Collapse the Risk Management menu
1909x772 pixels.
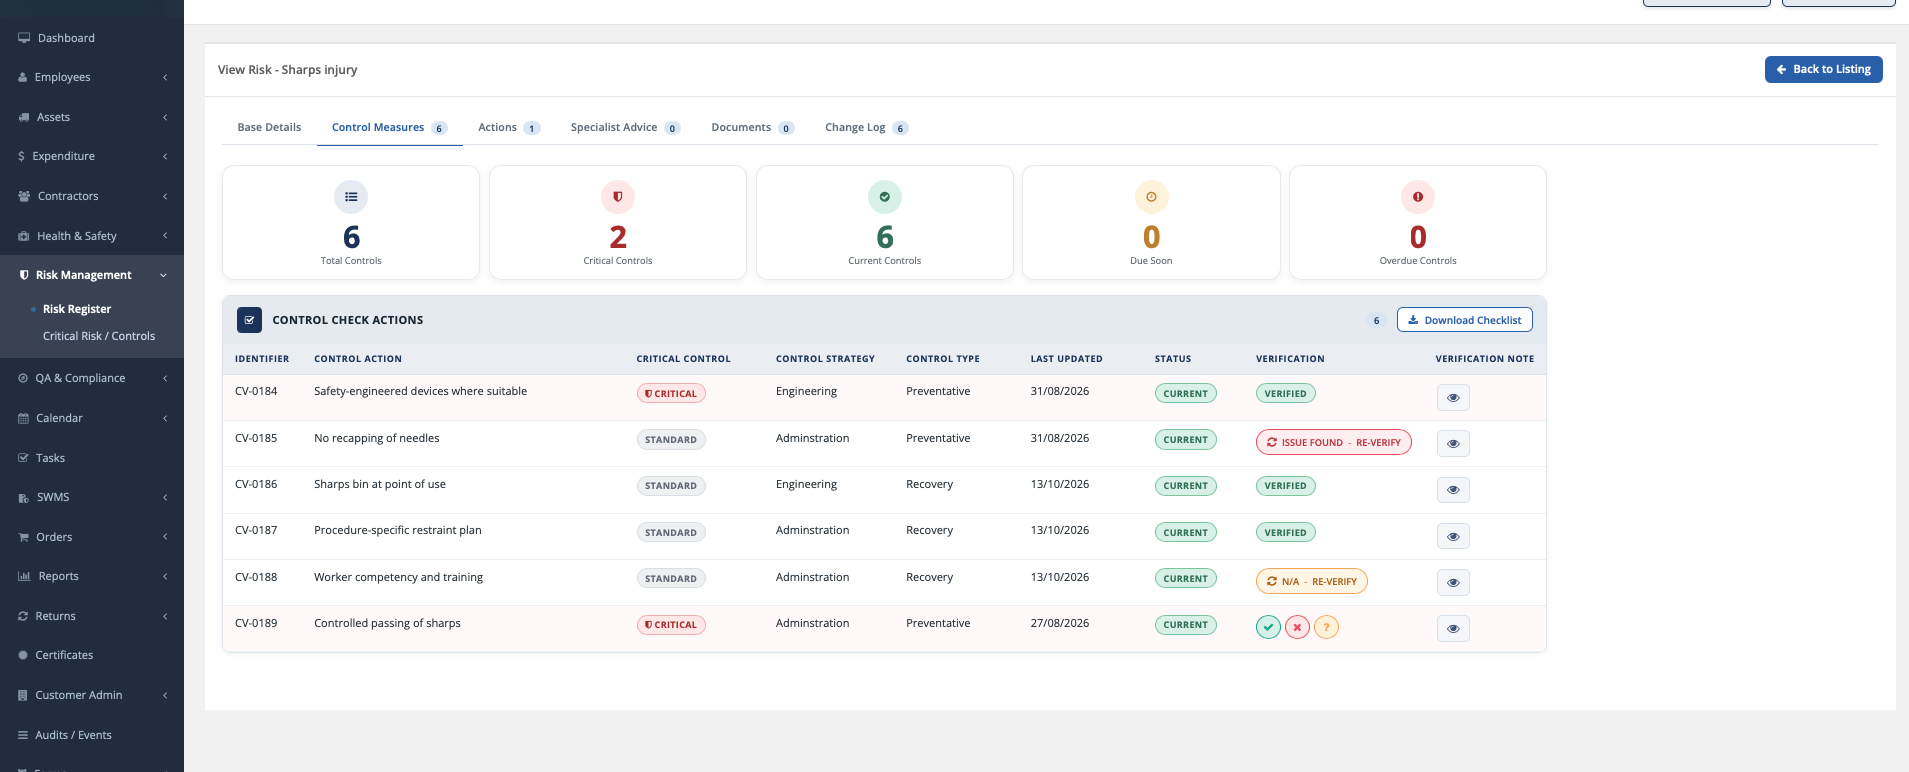pyautogui.click(x=92, y=275)
